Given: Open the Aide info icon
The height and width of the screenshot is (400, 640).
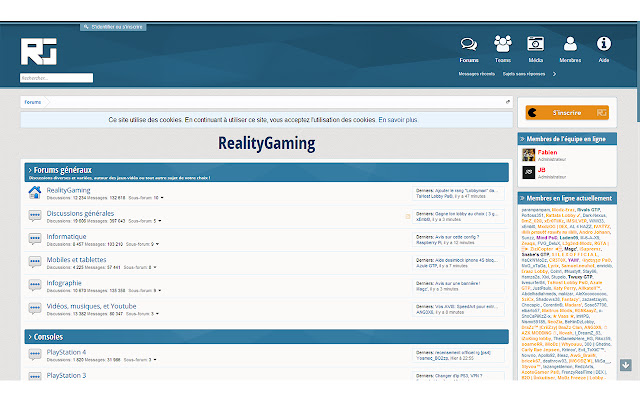Looking at the screenshot, I should [604, 44].
